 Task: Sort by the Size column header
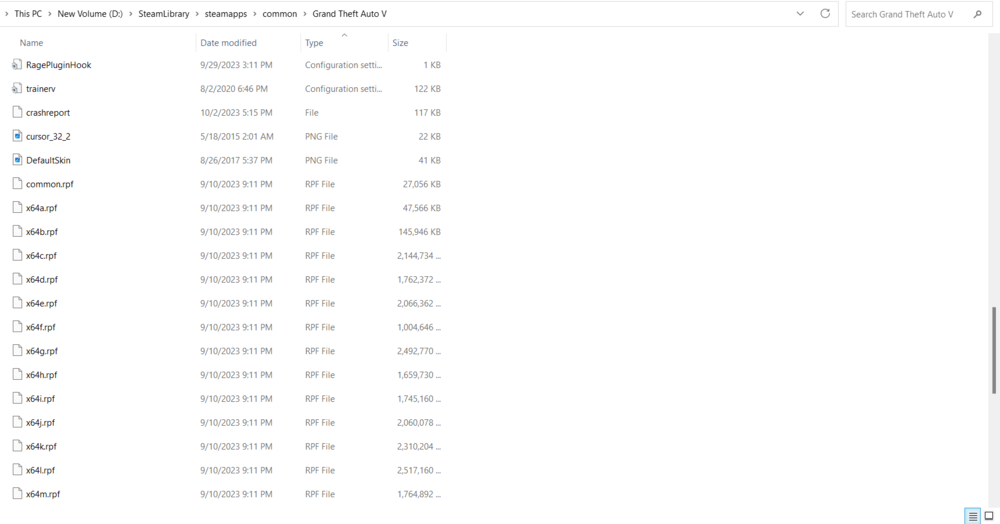pyautogui.click(x=400, y=43)
